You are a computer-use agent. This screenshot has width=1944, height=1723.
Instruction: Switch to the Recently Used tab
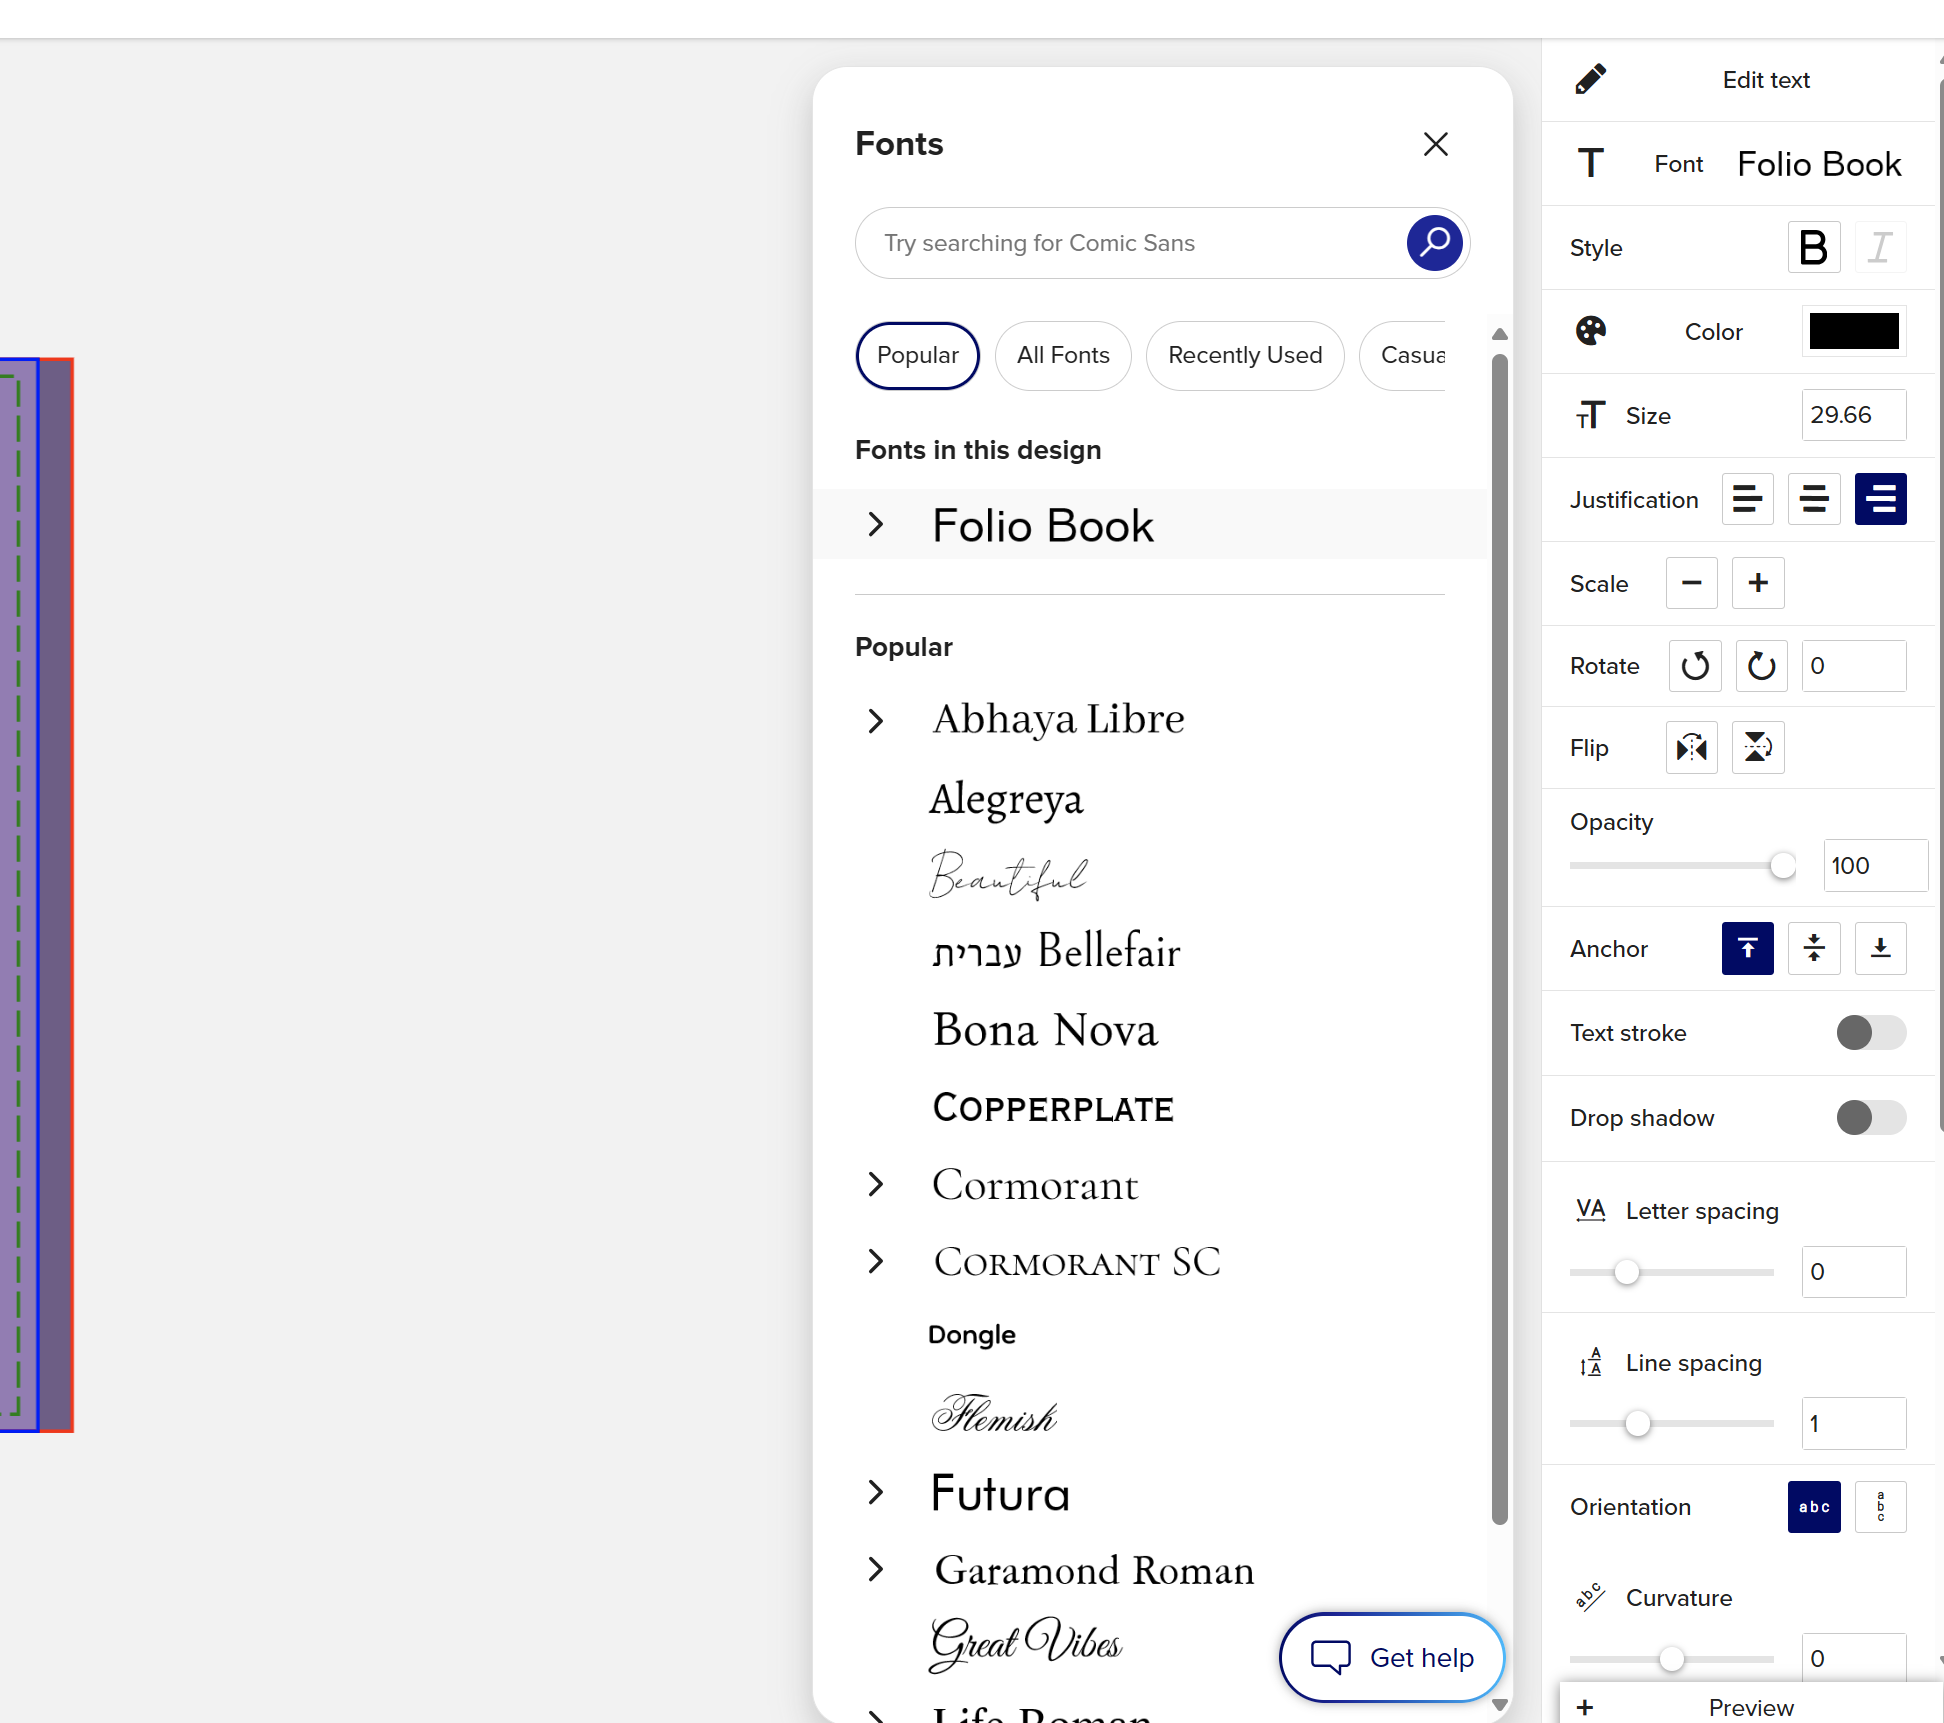pos(1245,355)
